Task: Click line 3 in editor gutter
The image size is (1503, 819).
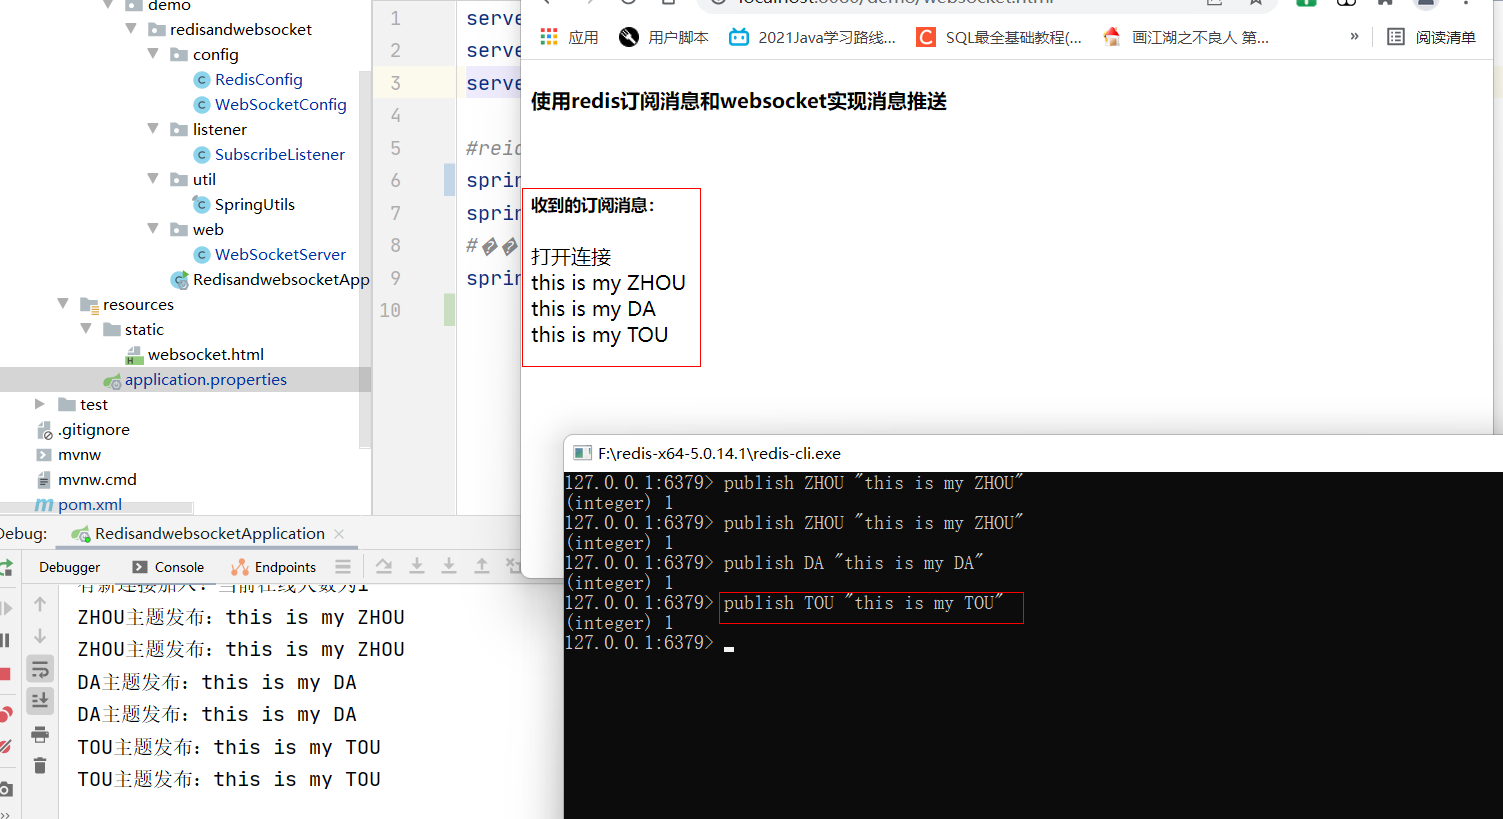Action: (x=395, y=83)
